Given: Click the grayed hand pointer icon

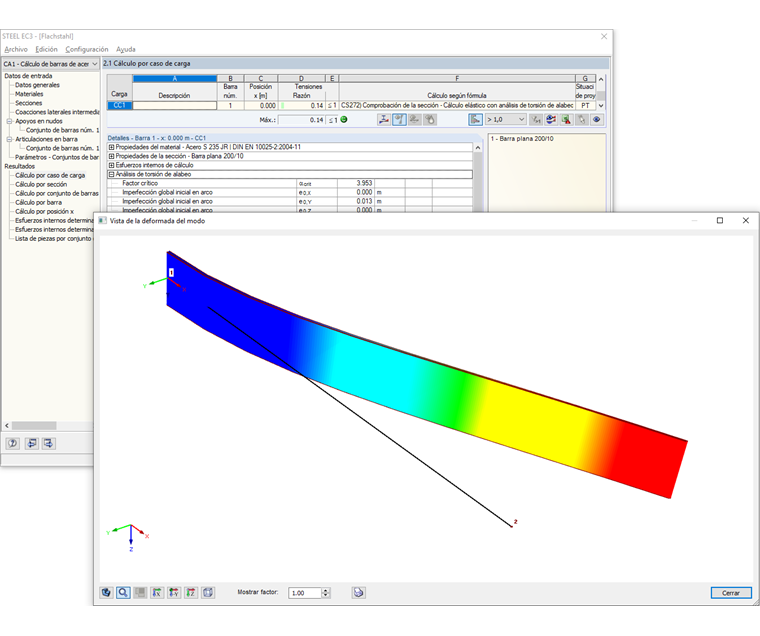Looking at the screenshot, I should 430,119.
